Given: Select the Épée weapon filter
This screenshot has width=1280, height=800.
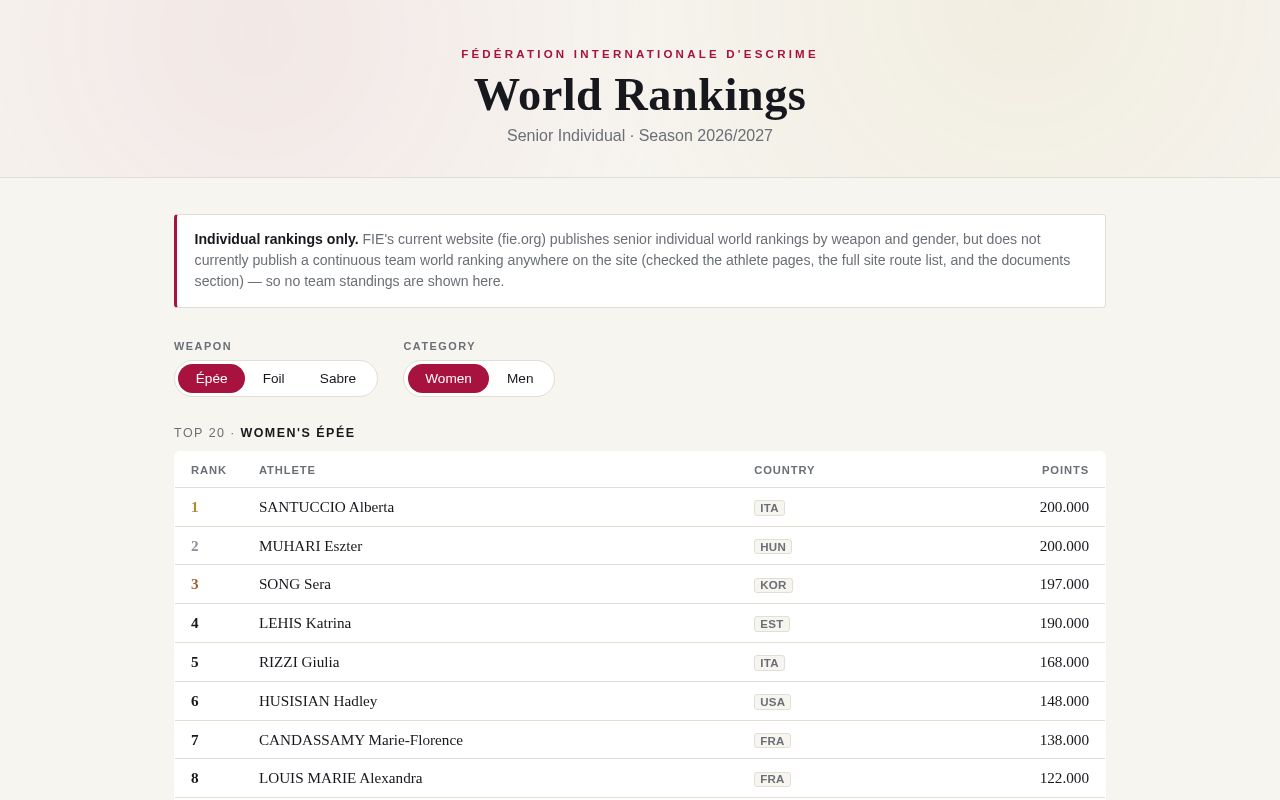Looking at the screenshot, I should 211,378.
